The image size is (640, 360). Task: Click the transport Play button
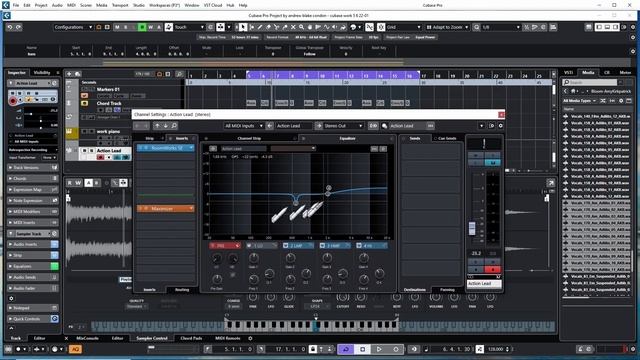379,349
